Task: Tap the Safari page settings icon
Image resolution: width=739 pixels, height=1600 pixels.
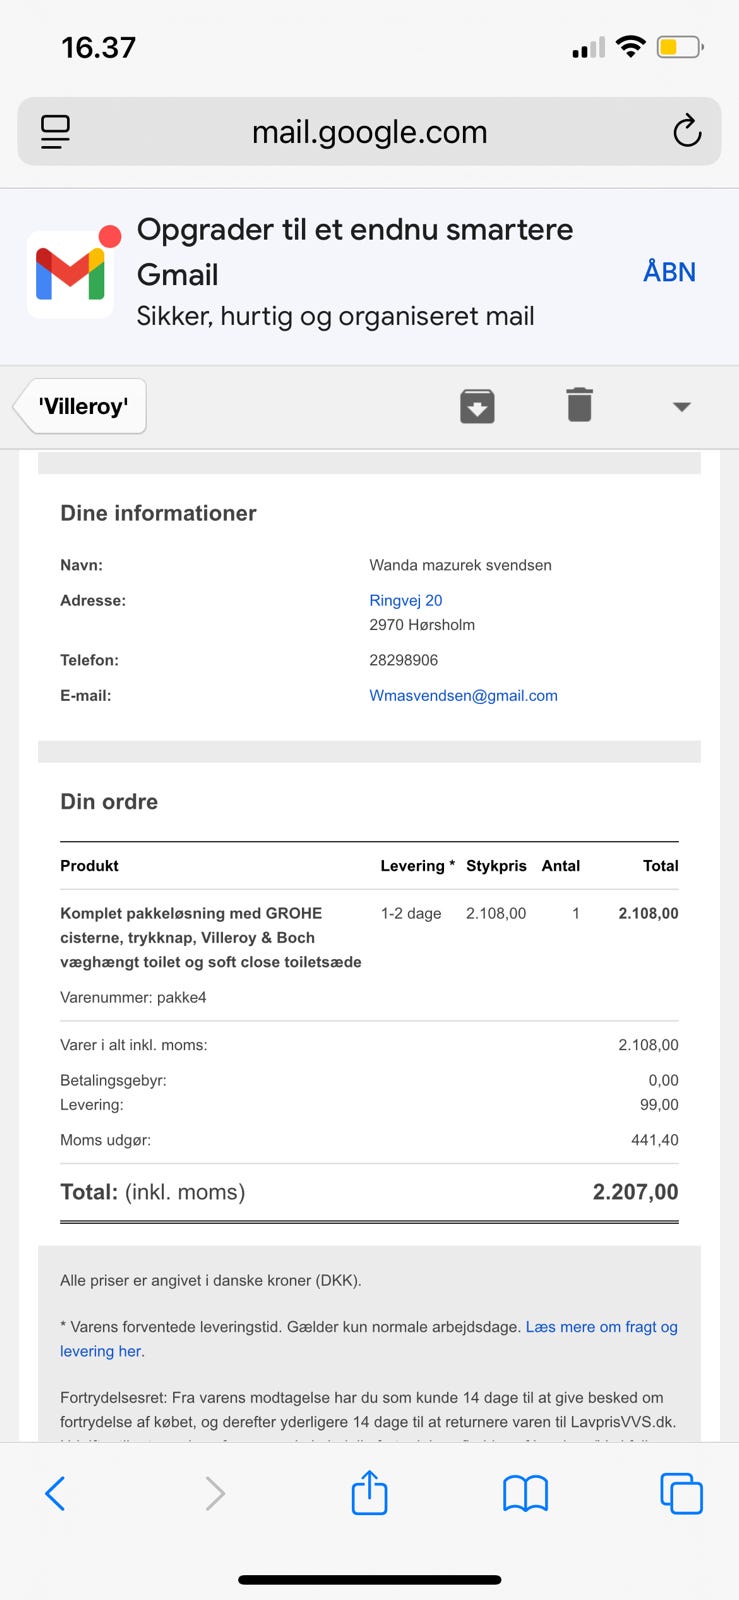Action: [55, 131]
